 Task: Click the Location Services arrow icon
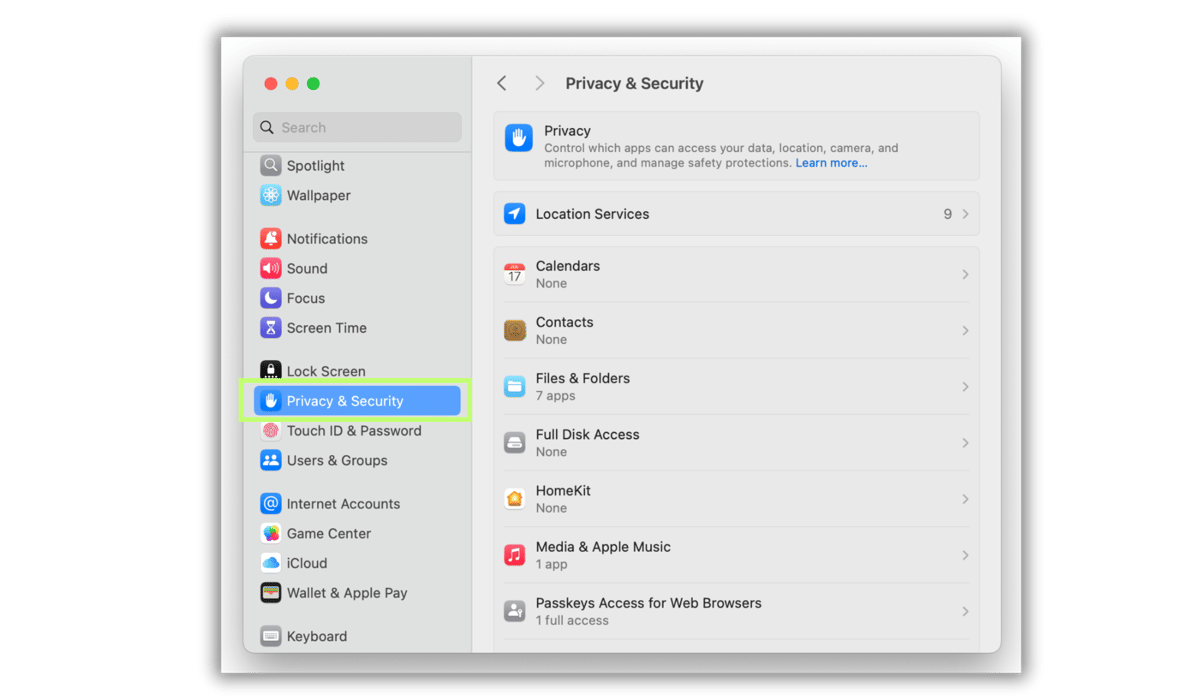pyautogui.click(x=515, y=214)
